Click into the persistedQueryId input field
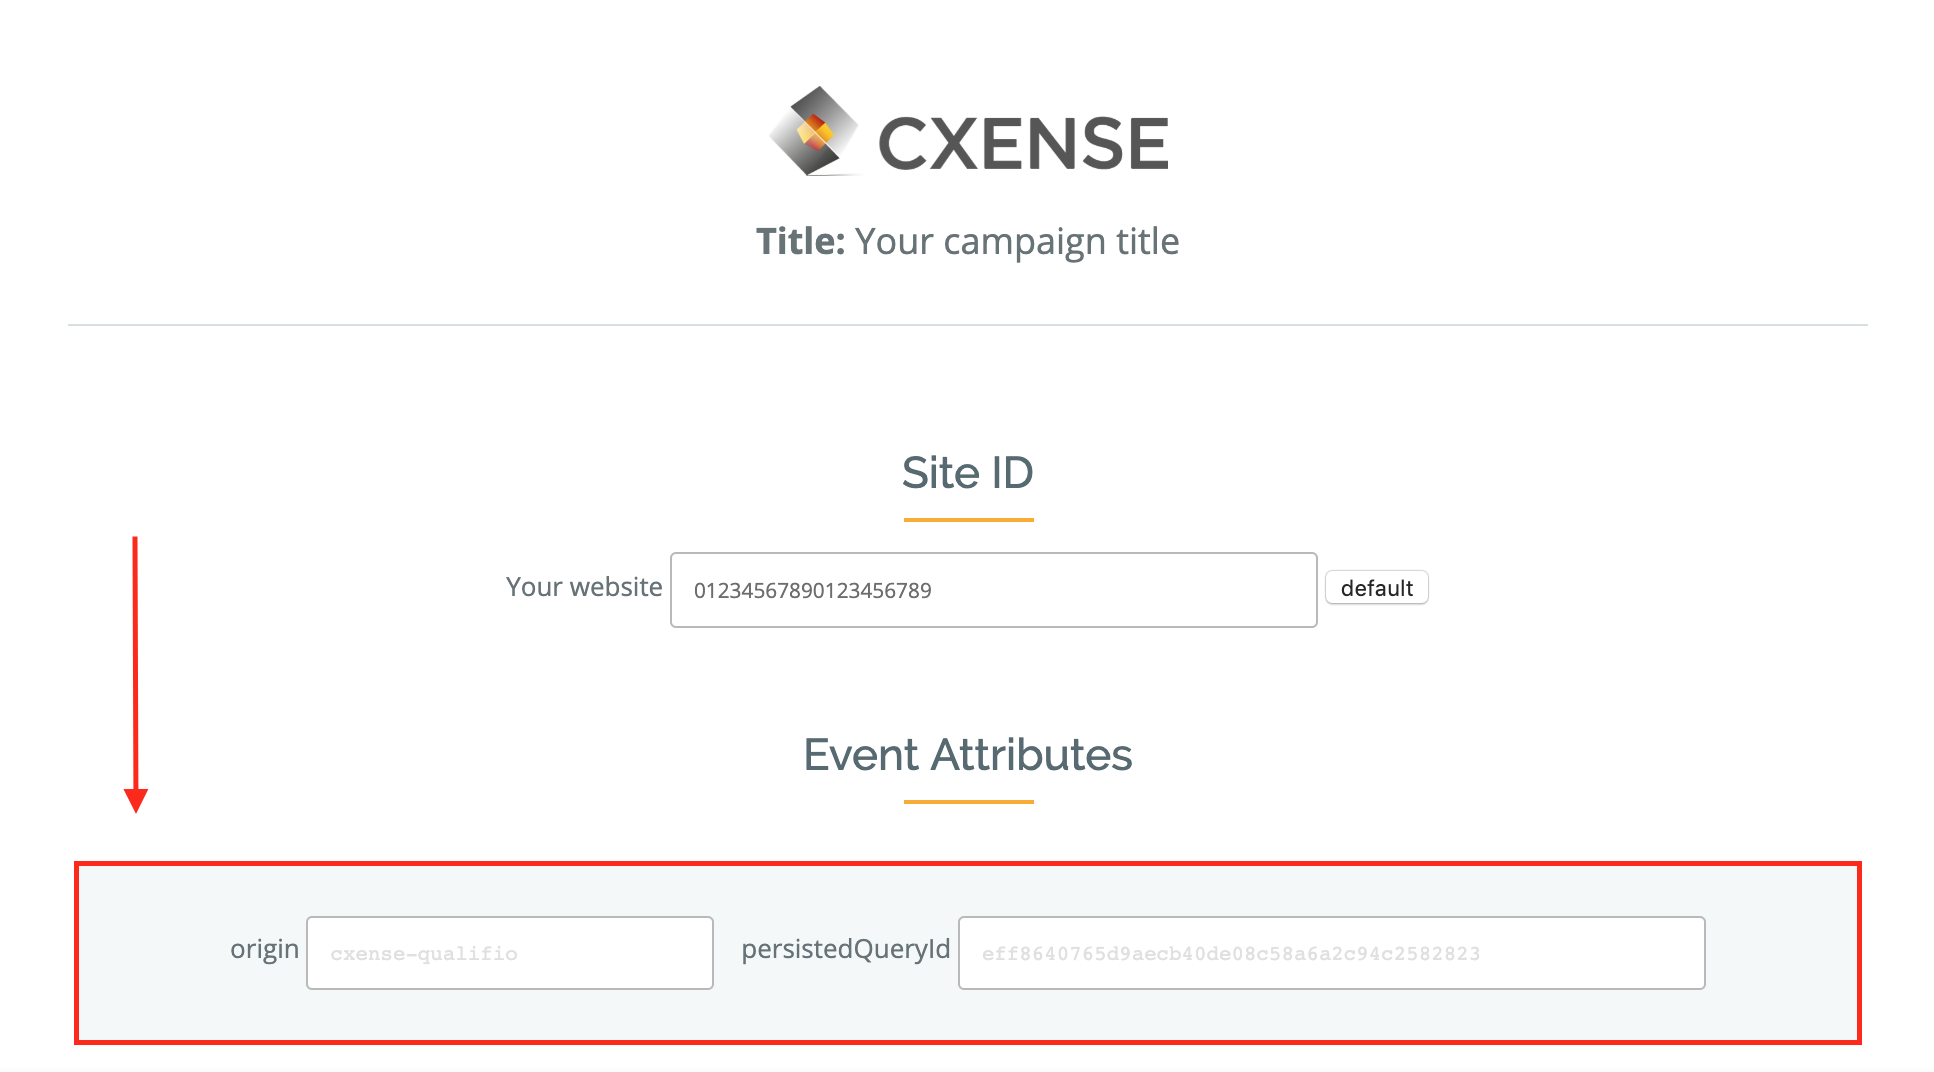Screen dimensions: 1934x1072 click(1331, 953)
